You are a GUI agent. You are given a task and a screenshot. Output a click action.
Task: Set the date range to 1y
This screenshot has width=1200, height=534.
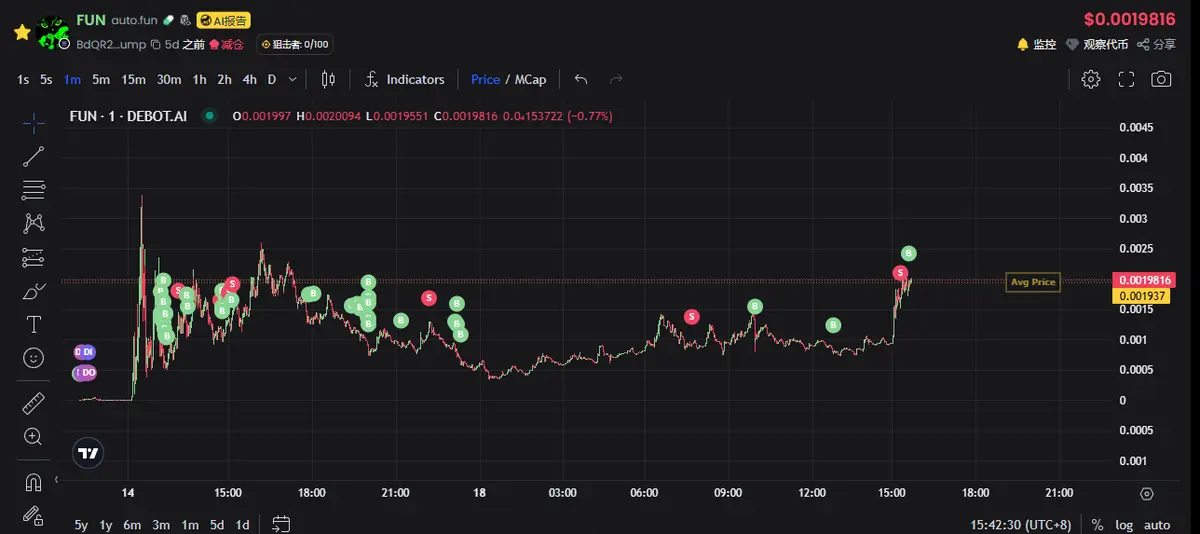[106, 525]
